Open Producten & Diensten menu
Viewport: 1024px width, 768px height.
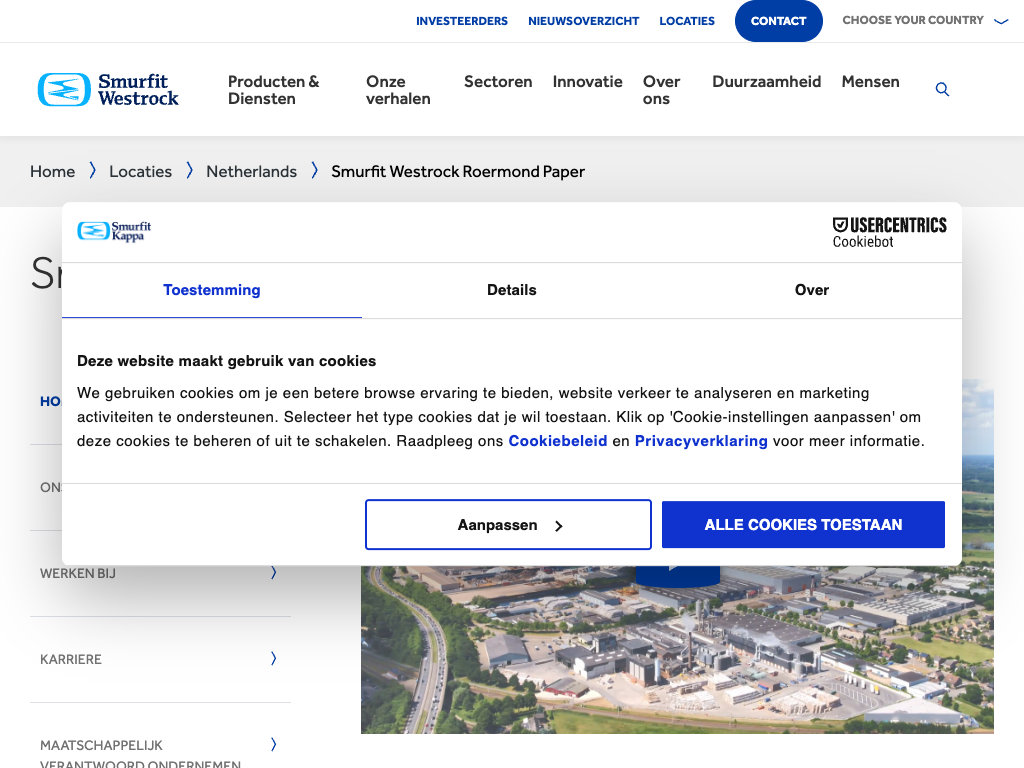pyautogui.click(x=273, y=90)
